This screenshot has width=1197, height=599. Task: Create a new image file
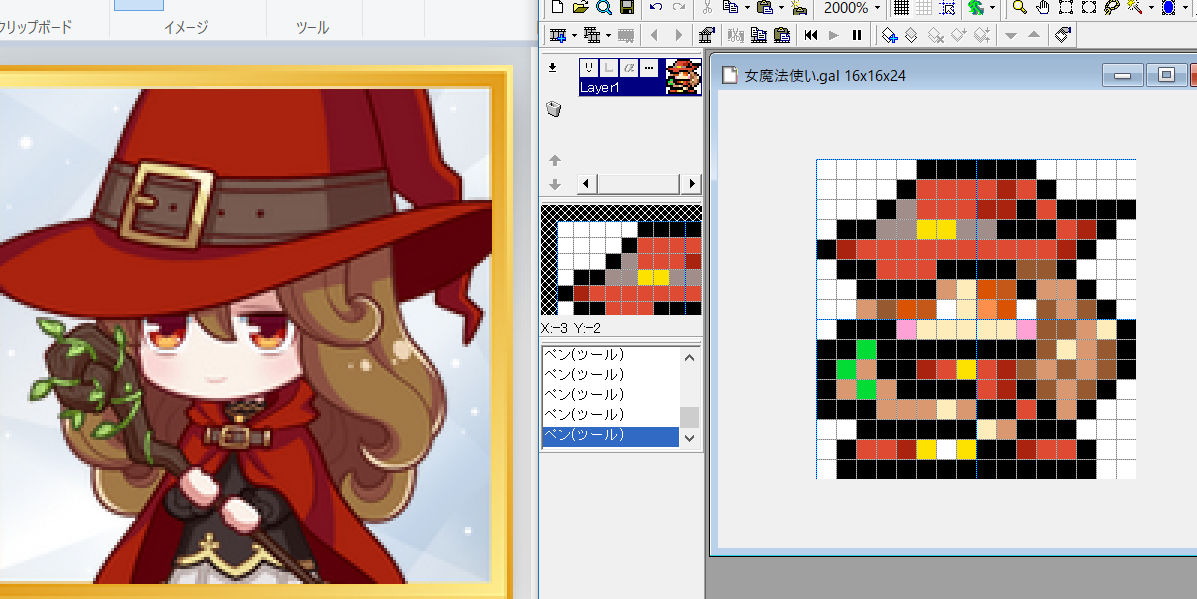tap(558, 8)
